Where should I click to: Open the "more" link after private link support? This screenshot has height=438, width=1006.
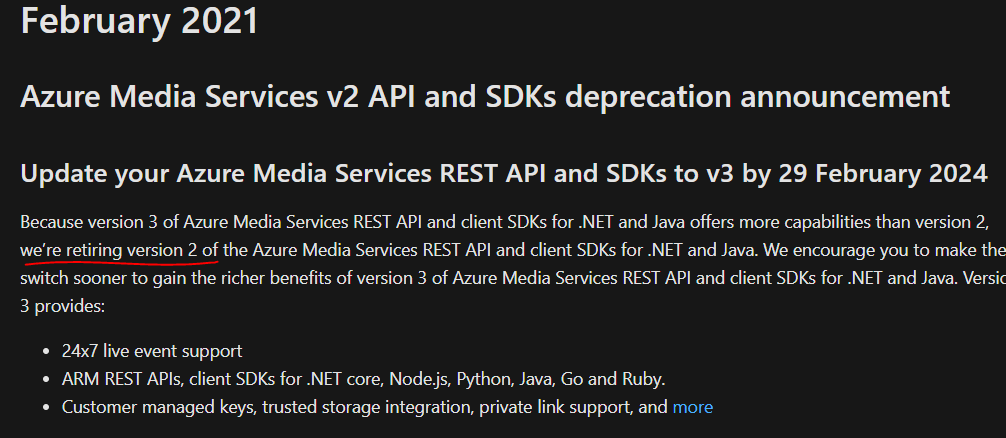tap(692, 407)
